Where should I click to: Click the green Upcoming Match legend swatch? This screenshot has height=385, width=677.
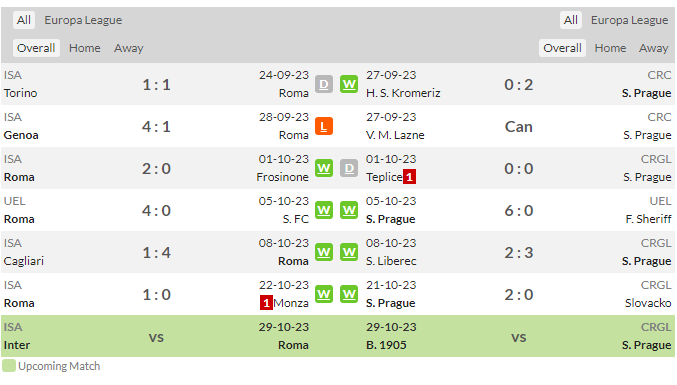pos(9,366)
